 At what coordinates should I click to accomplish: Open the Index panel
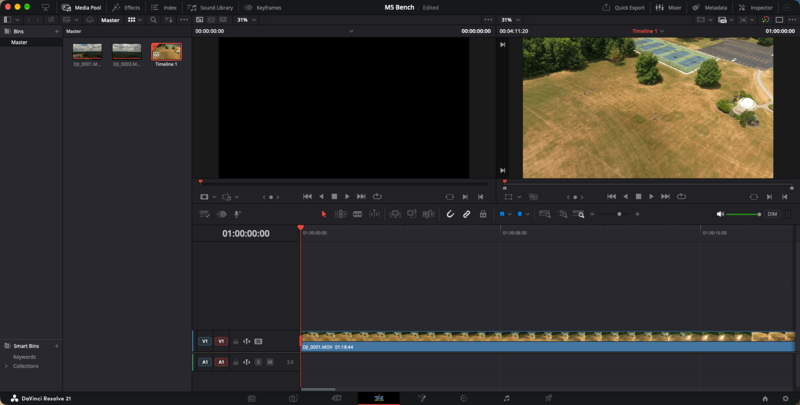[164, 8]
